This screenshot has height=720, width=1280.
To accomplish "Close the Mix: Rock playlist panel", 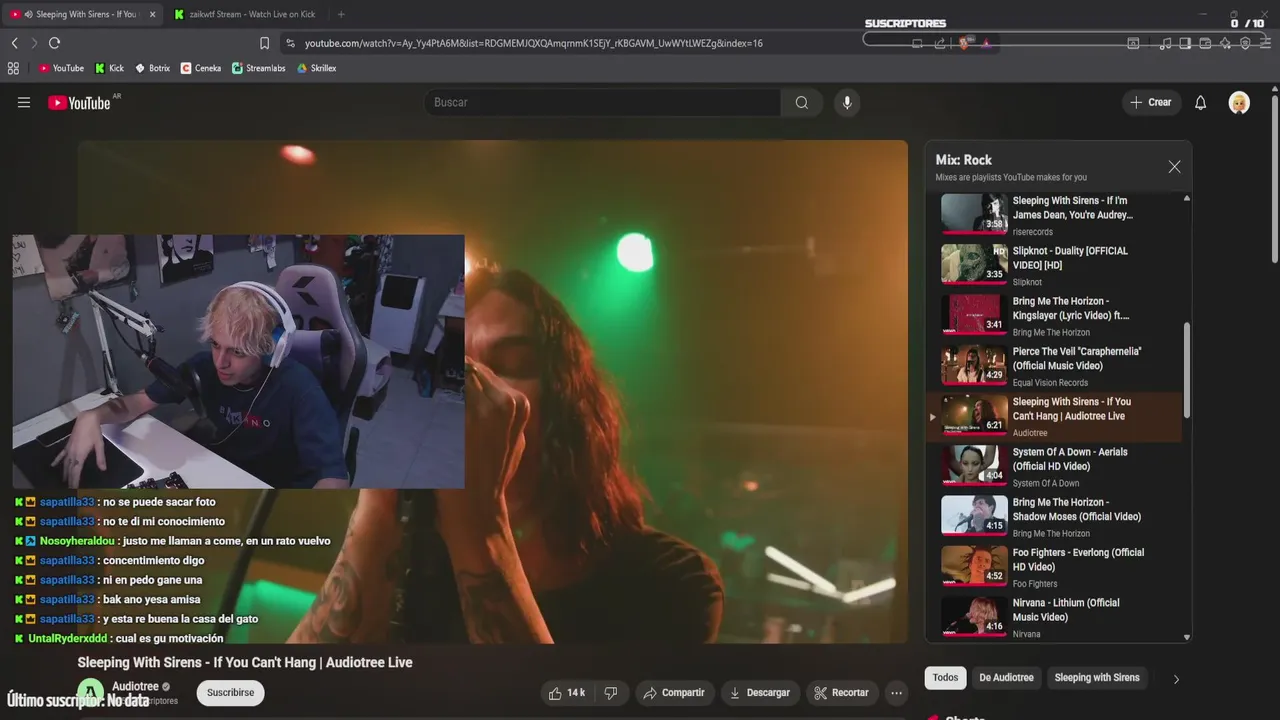I will point(1175,167).
